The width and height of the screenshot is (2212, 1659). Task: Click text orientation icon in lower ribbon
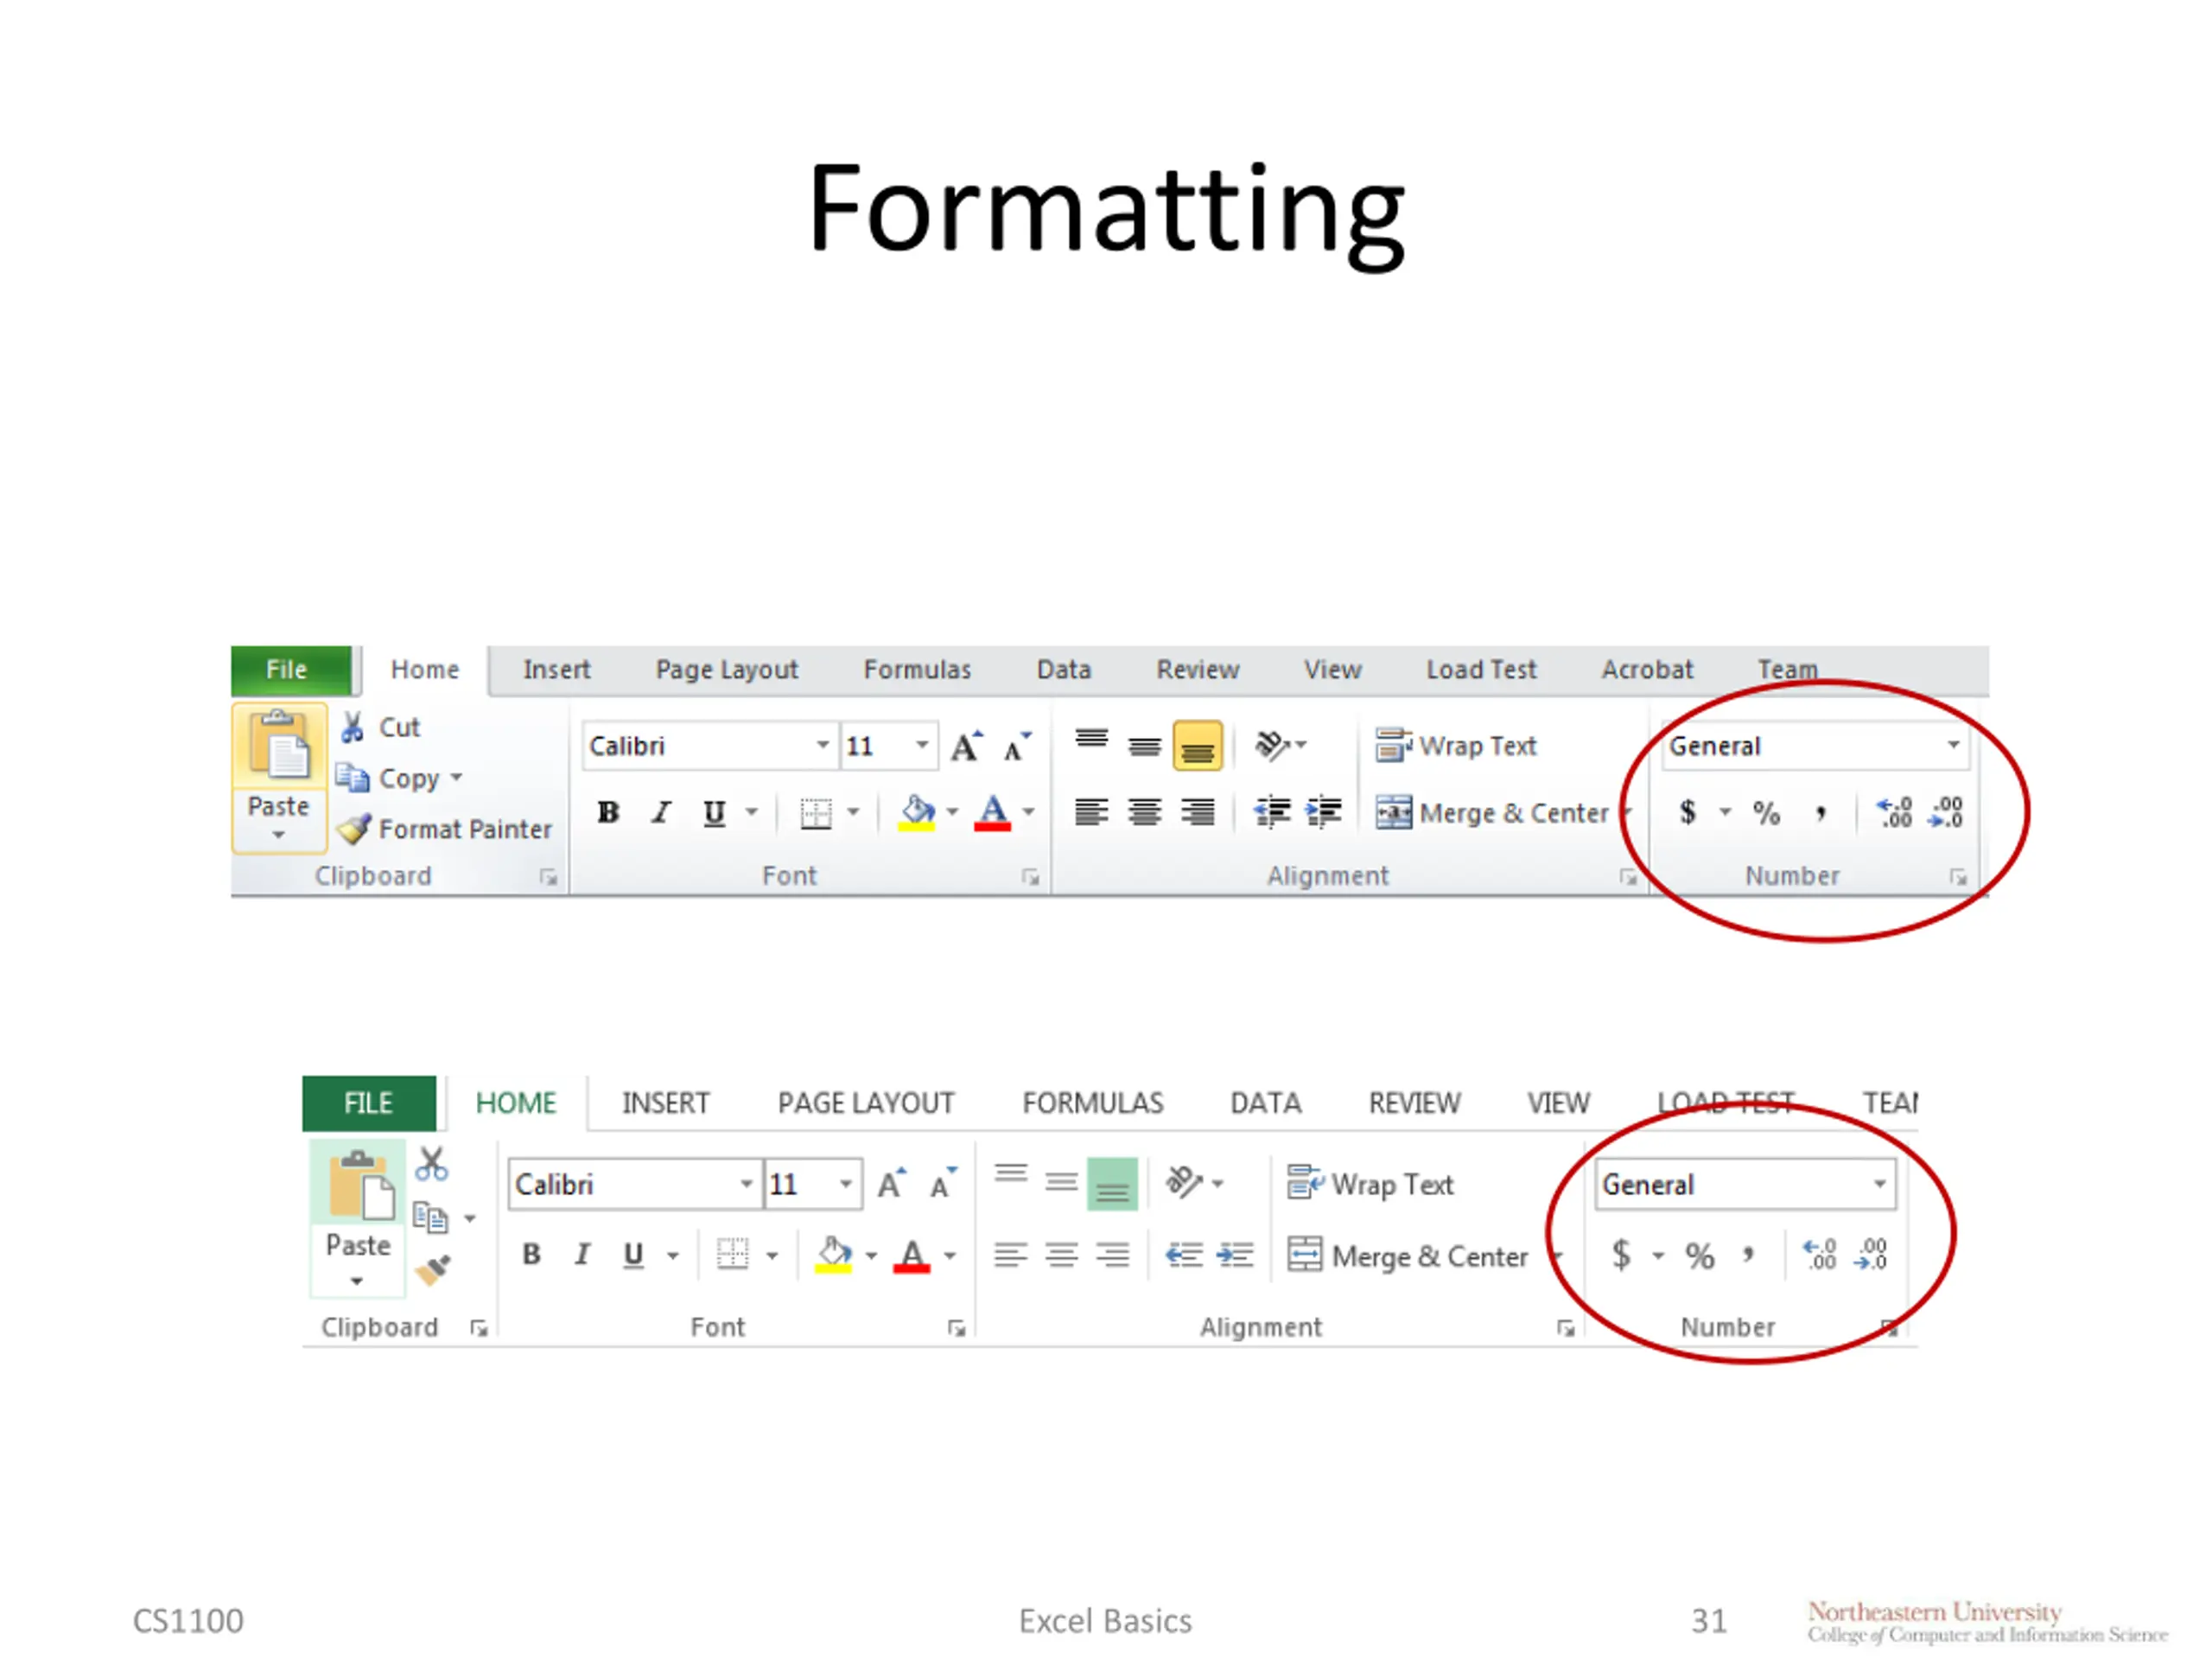(x=1184, y=1183)
